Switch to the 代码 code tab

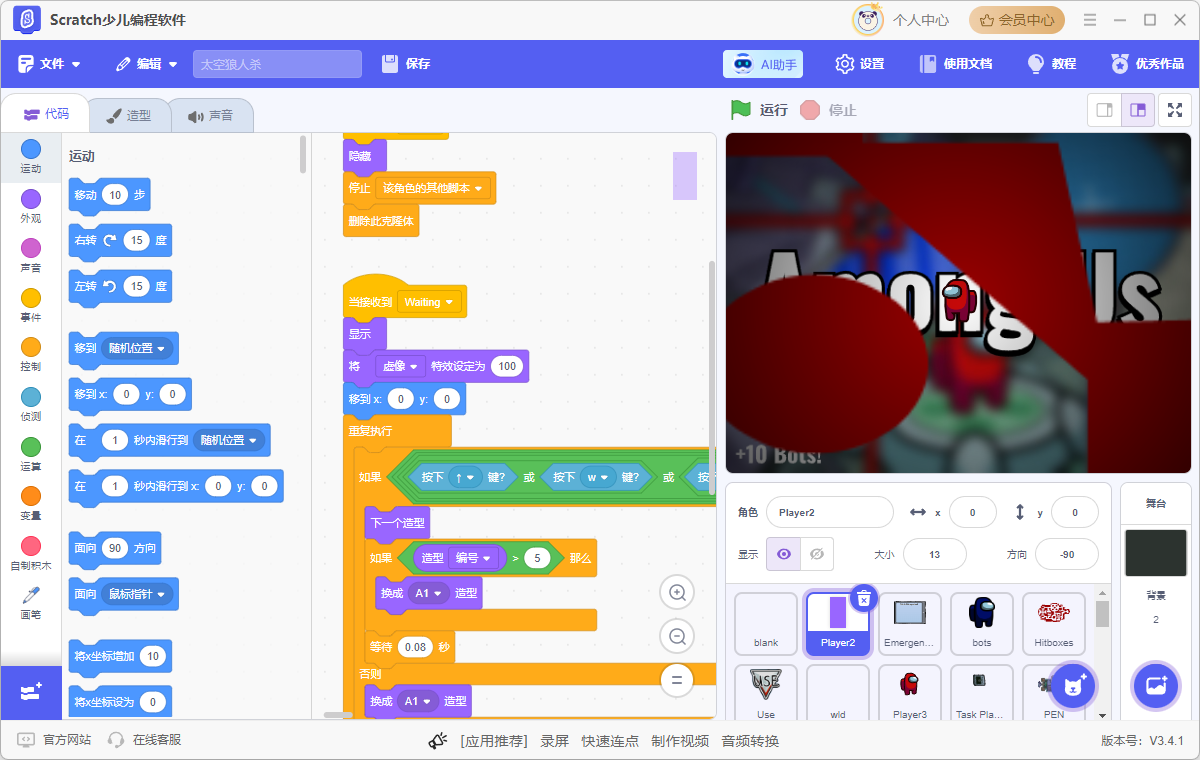click(46, 114)
